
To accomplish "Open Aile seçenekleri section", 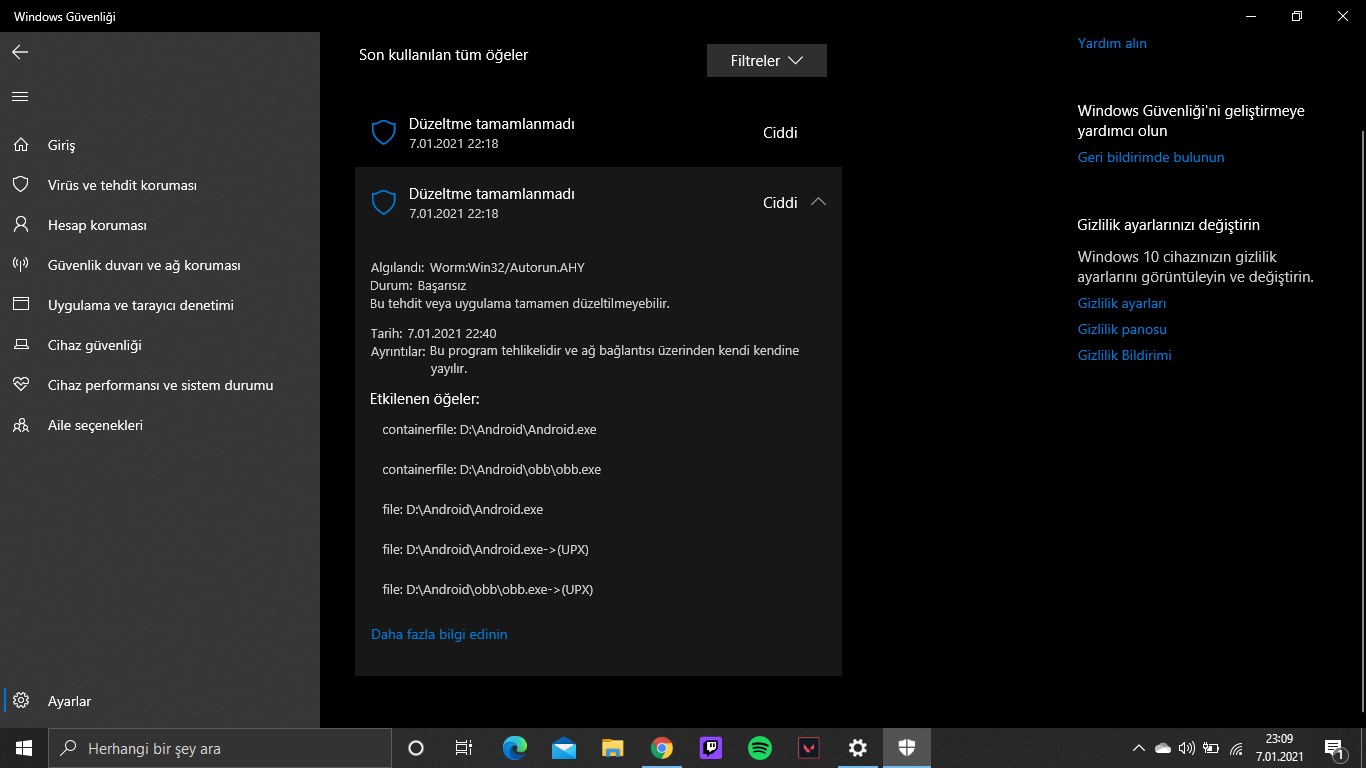I will coord(160,425).
